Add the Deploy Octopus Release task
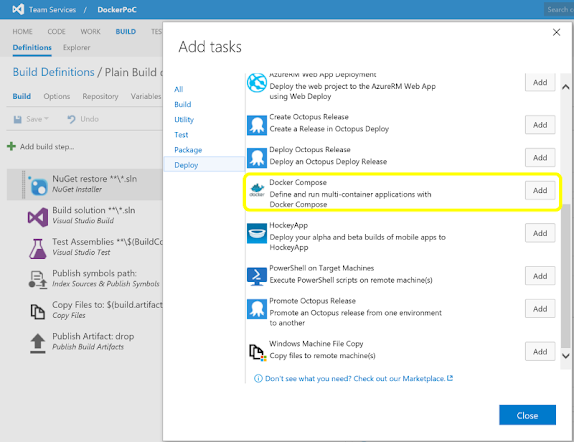The width and height of the screenshot is (574, 442). point(540,157)
